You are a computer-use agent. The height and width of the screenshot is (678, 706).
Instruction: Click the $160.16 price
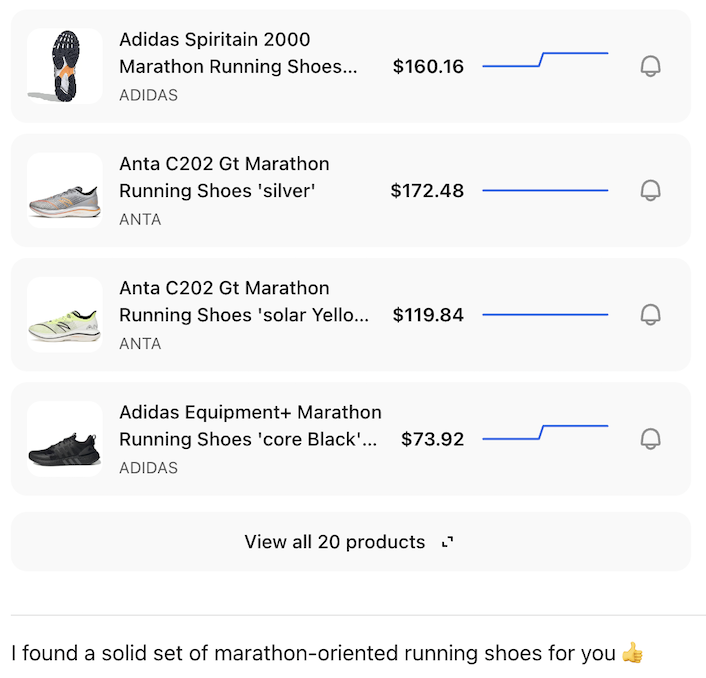click(428, 67)
